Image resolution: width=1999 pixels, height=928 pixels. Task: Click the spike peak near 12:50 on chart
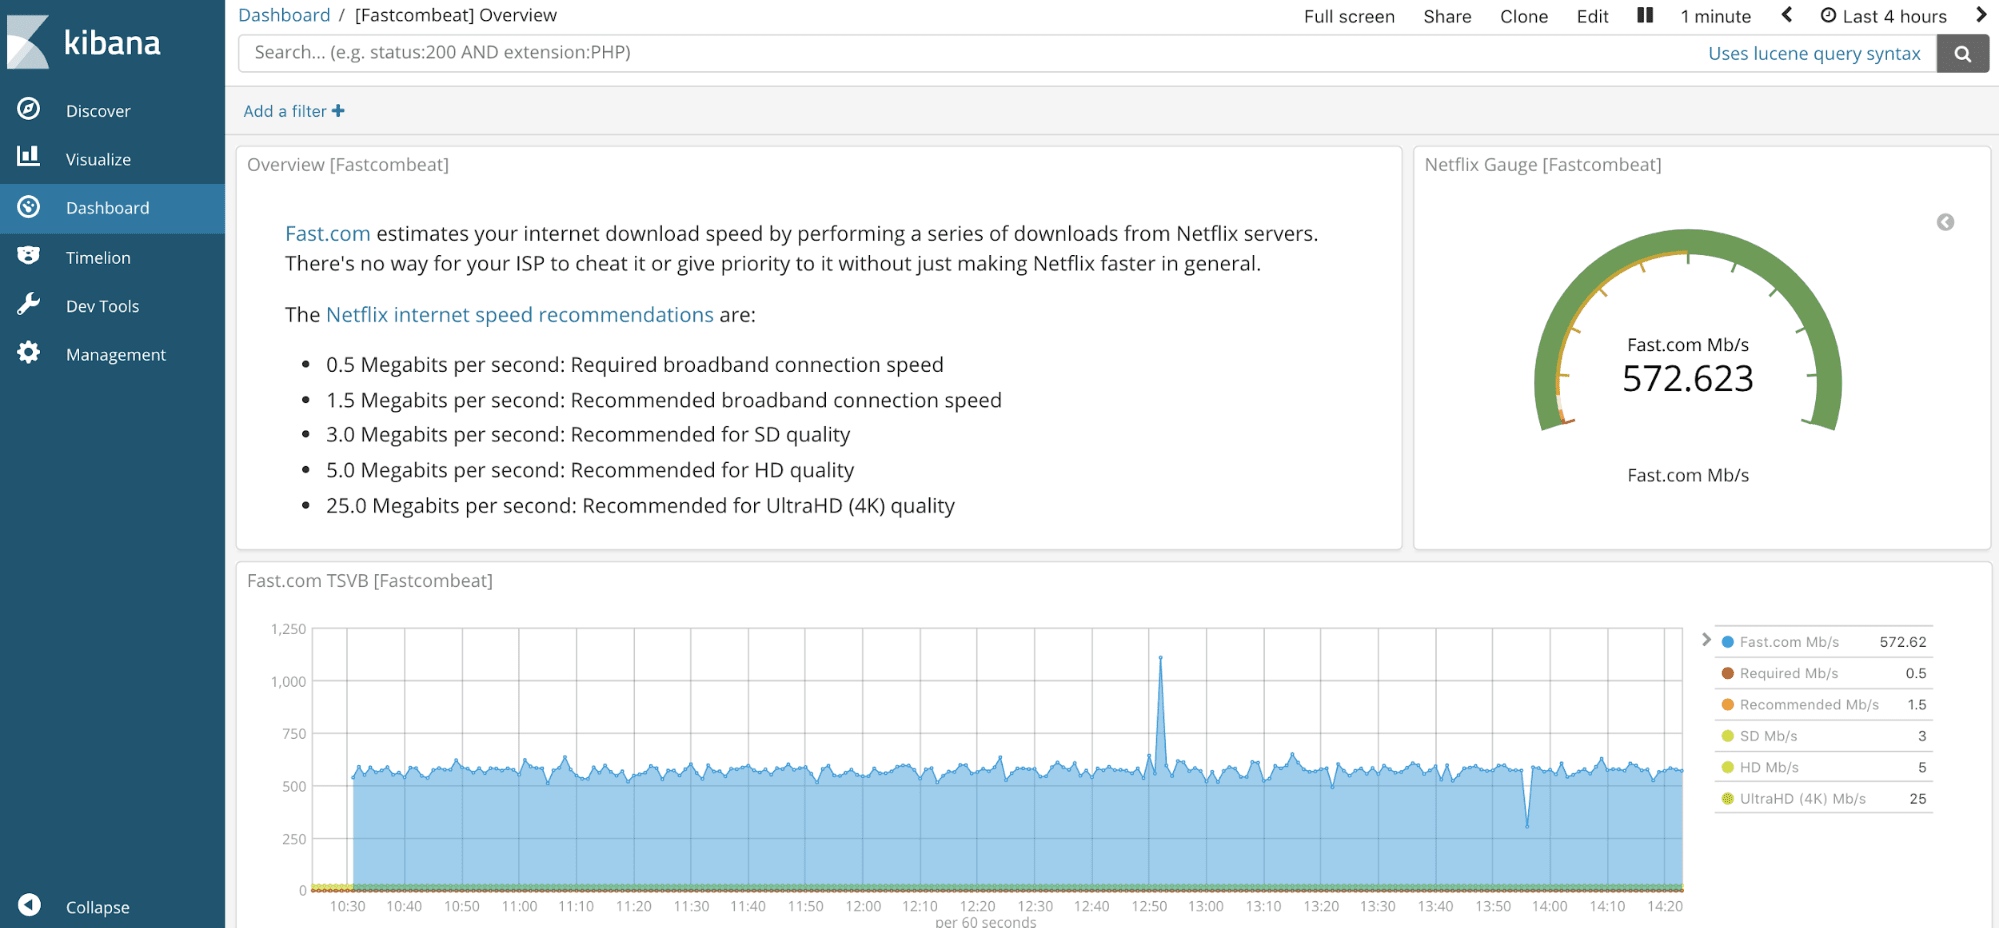tap(1160, 658)
